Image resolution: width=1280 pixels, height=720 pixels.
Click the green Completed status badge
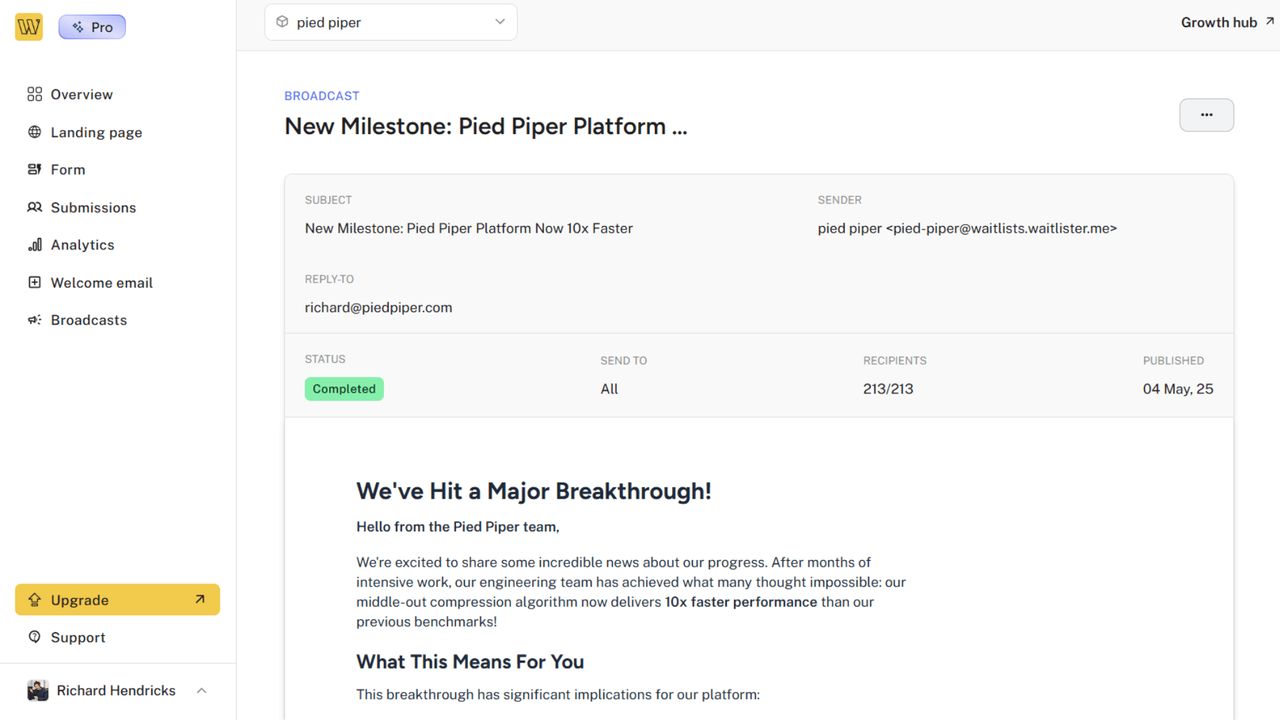344,389
